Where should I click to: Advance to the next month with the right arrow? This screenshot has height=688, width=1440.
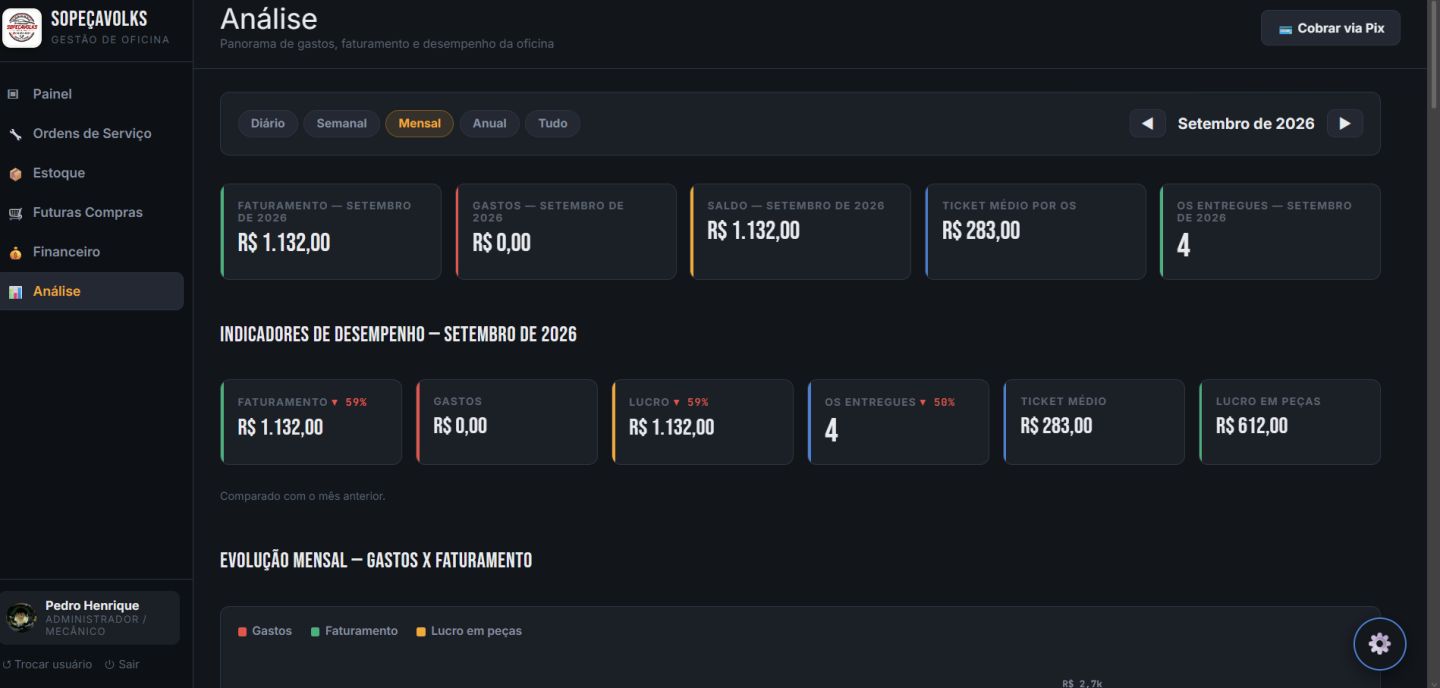point(1345,124)
